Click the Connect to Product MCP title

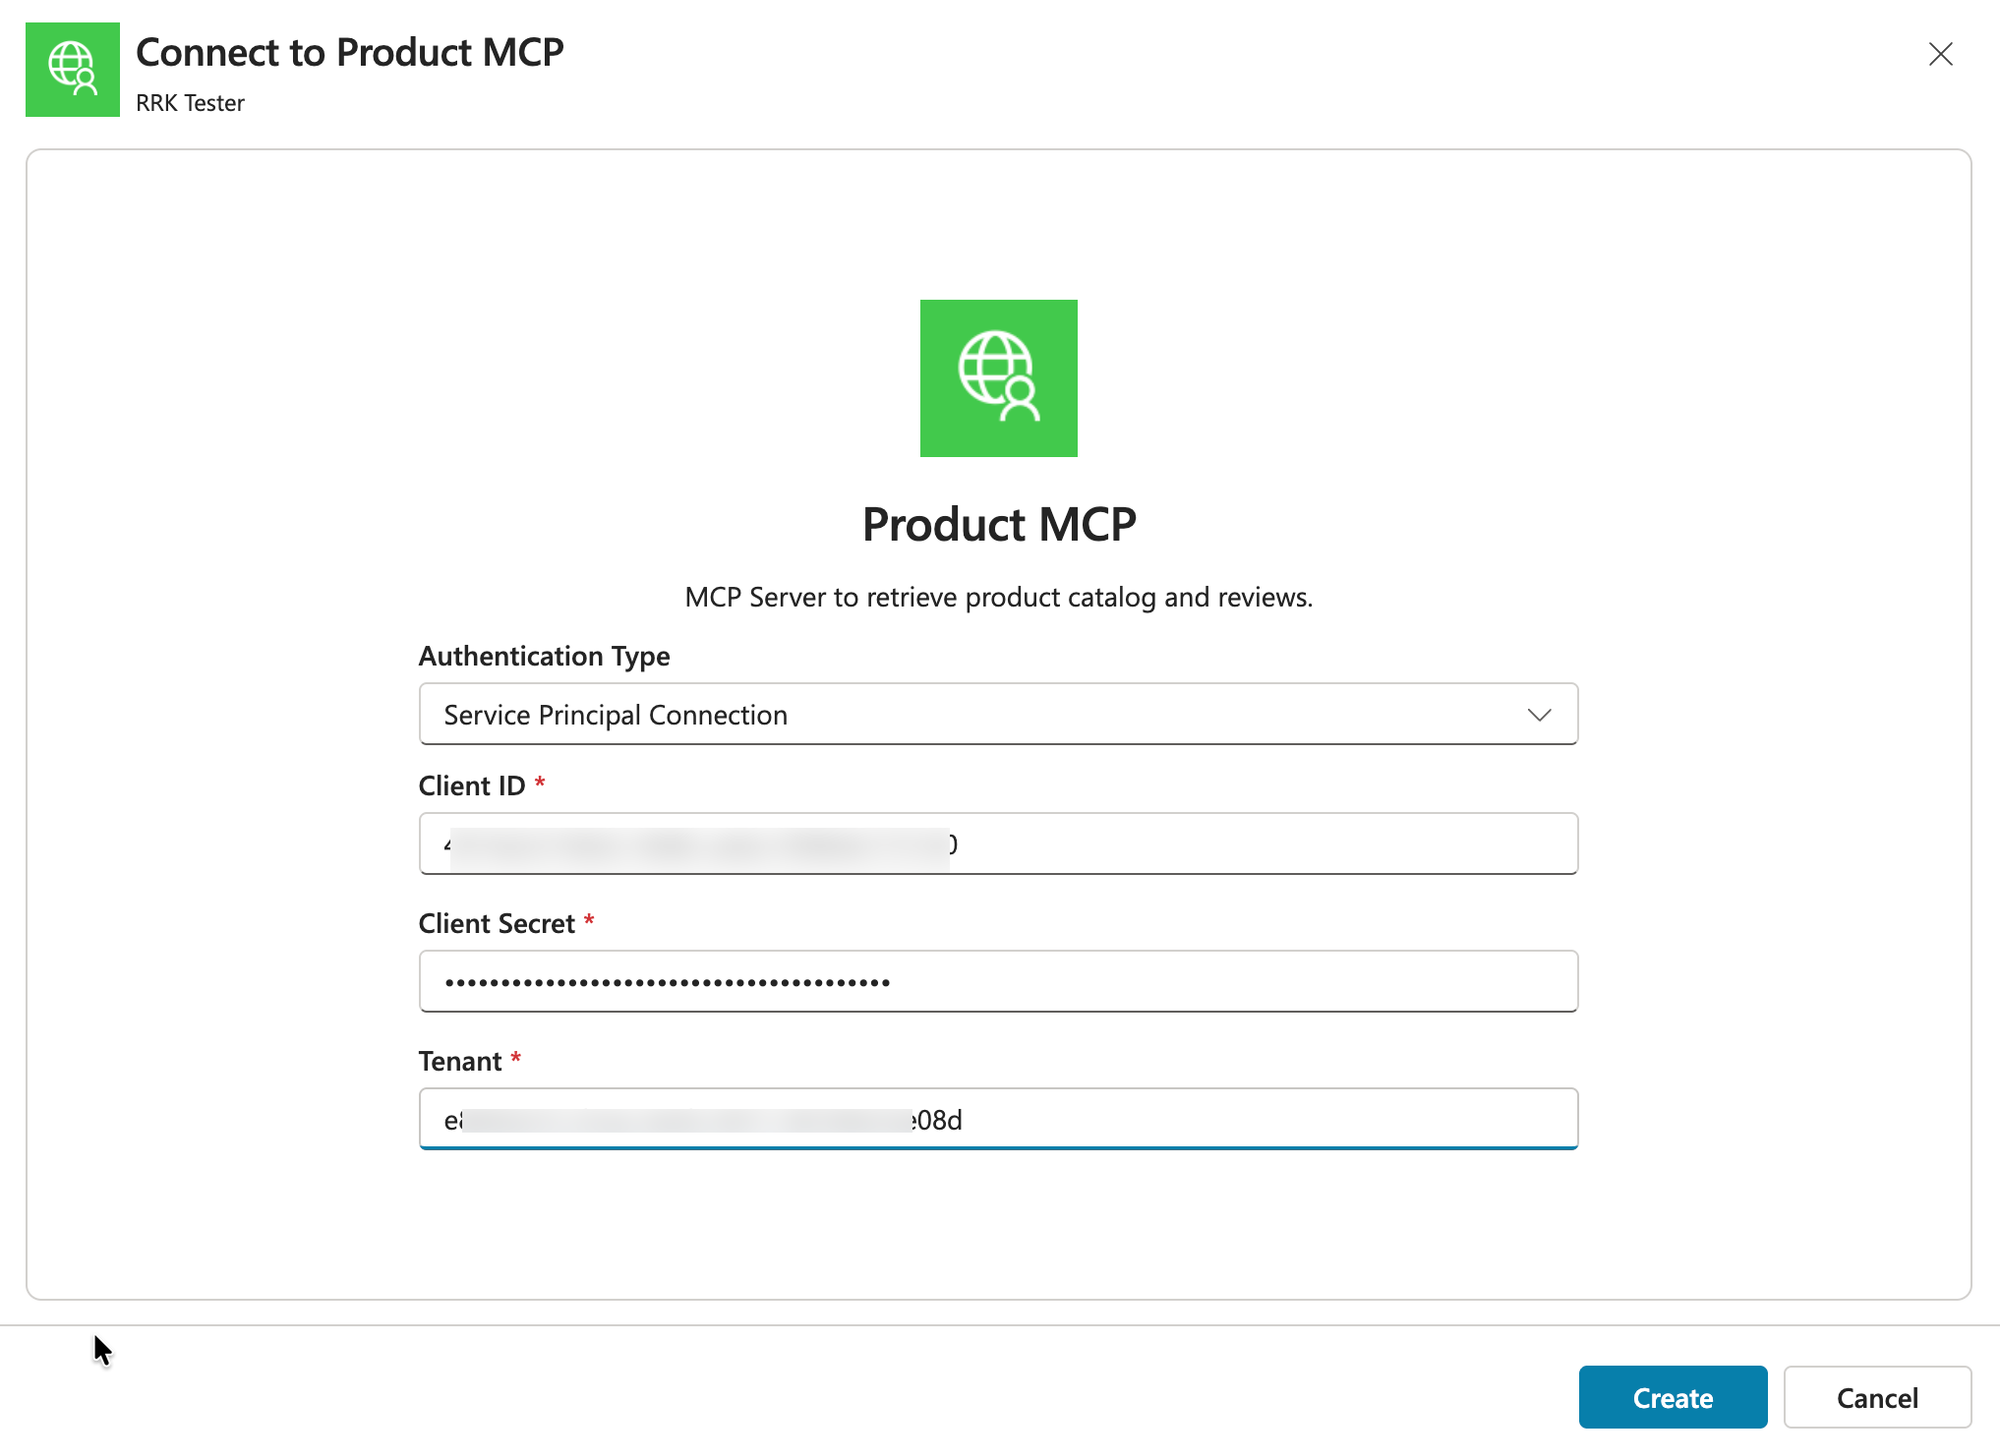pos(349,52)
